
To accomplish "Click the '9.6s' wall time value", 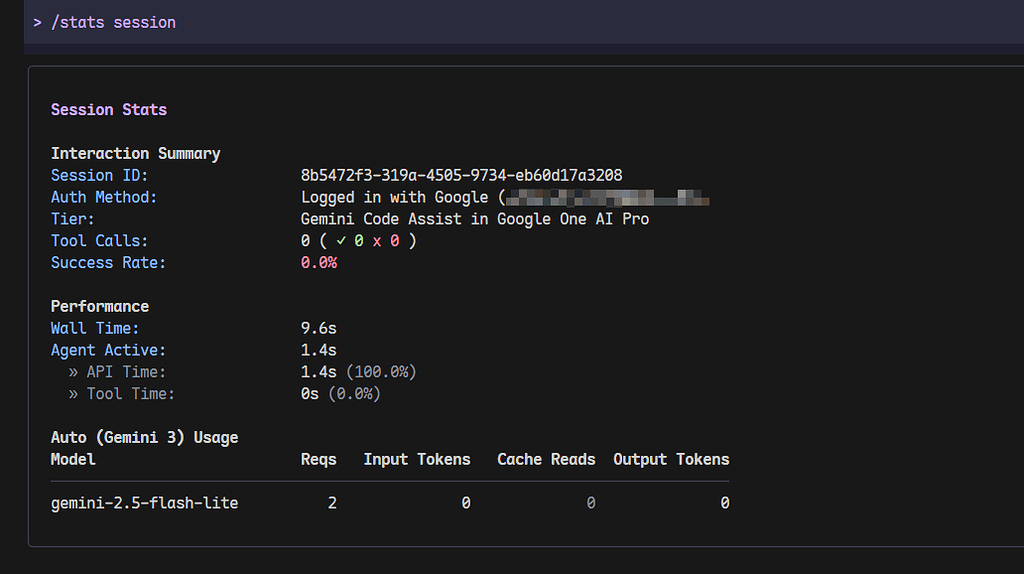I will 319,328.
